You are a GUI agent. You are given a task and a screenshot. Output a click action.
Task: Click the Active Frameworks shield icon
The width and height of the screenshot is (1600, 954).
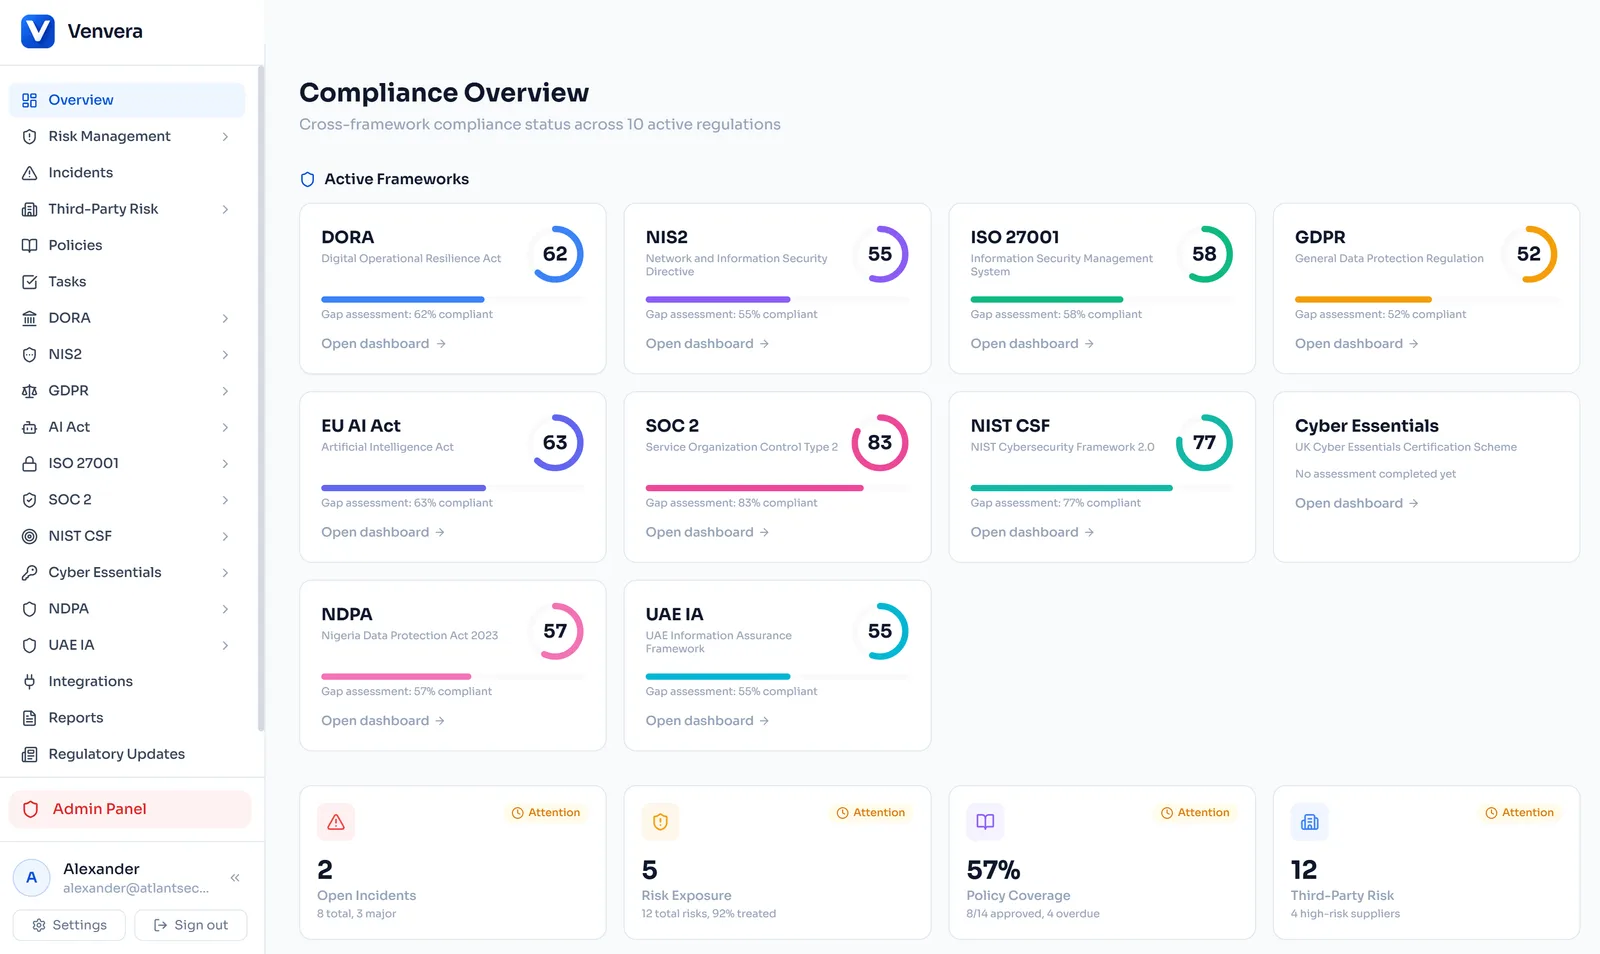(308, 179)
